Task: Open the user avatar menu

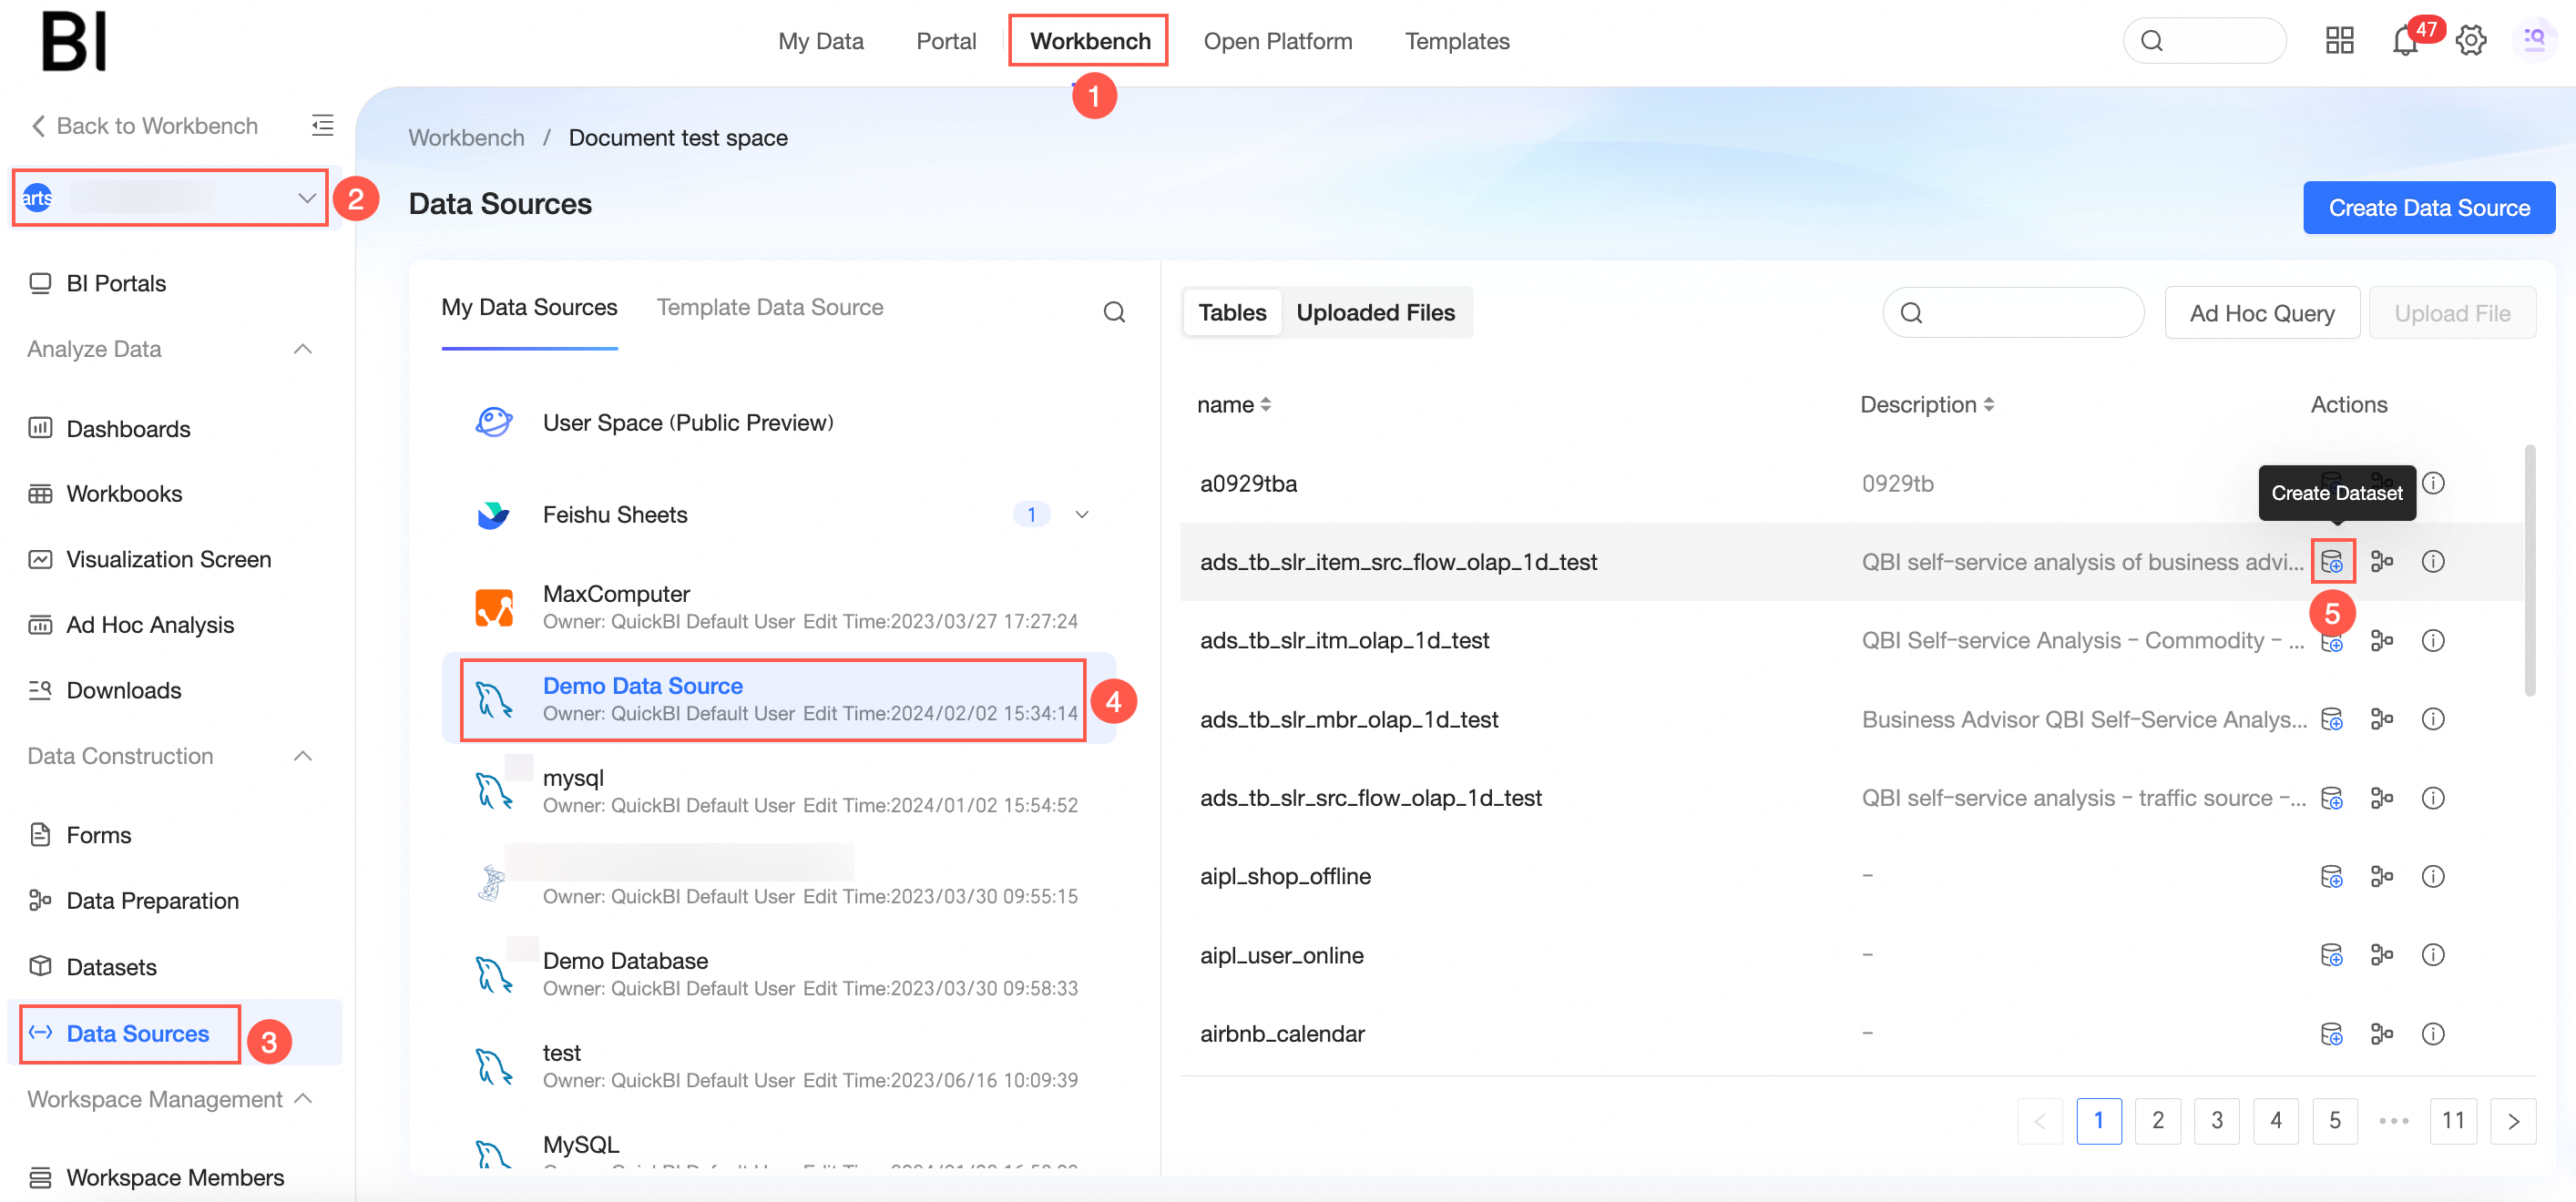Action: (2534, 41)
